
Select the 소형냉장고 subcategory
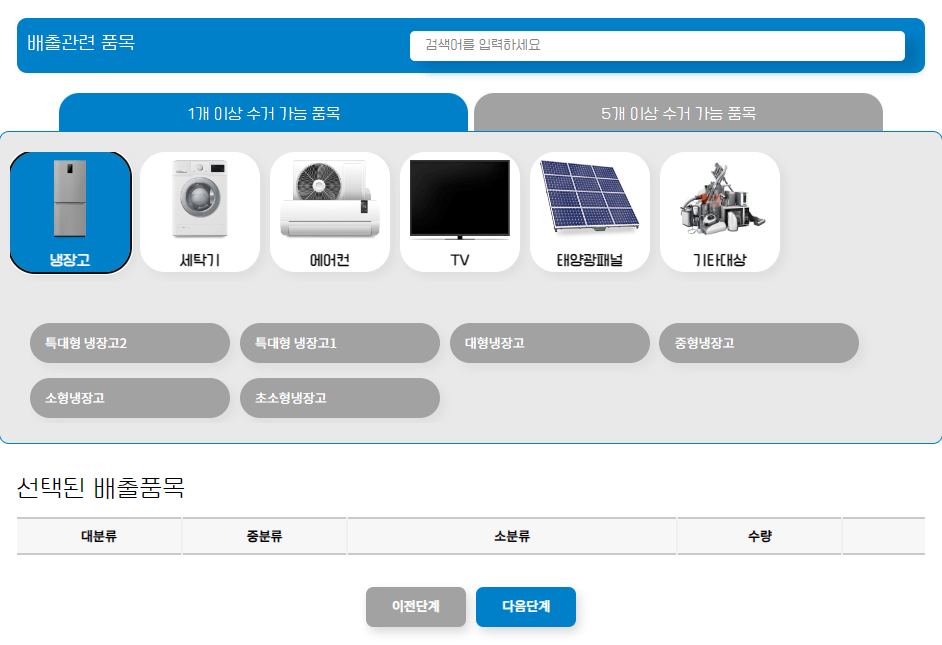click(129, 398)
